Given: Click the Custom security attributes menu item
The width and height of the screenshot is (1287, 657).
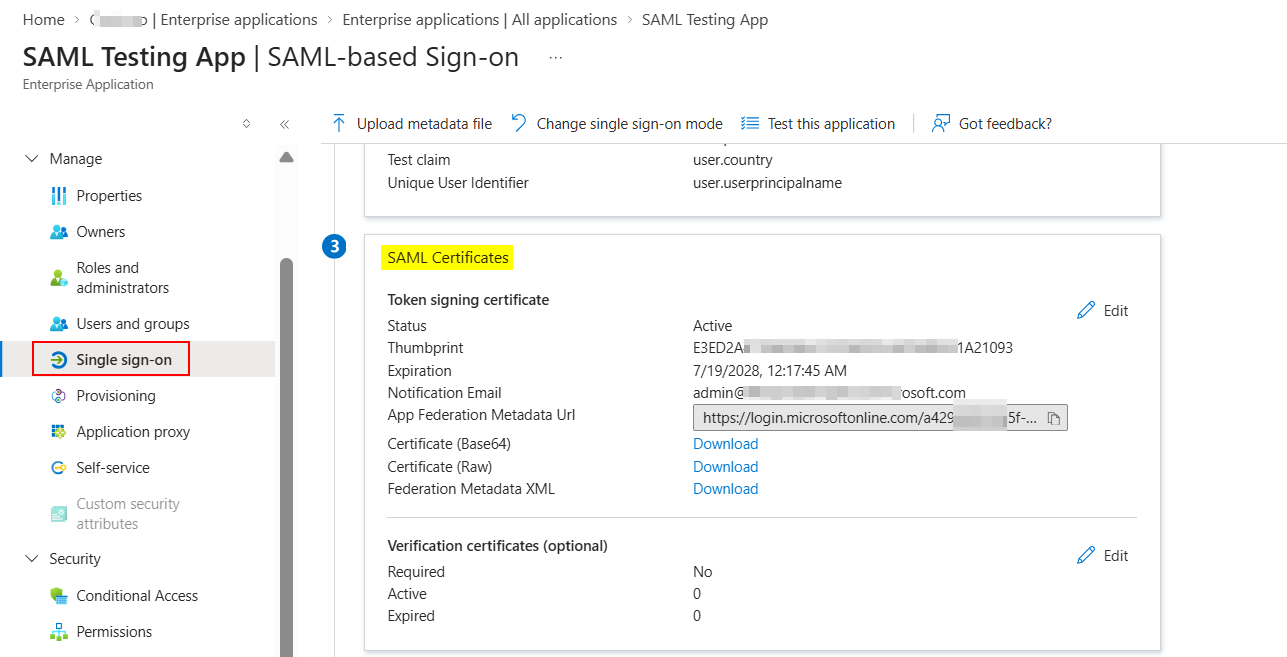Looking at the screenshot, I should pyautogui.click(x=128, y=514).
